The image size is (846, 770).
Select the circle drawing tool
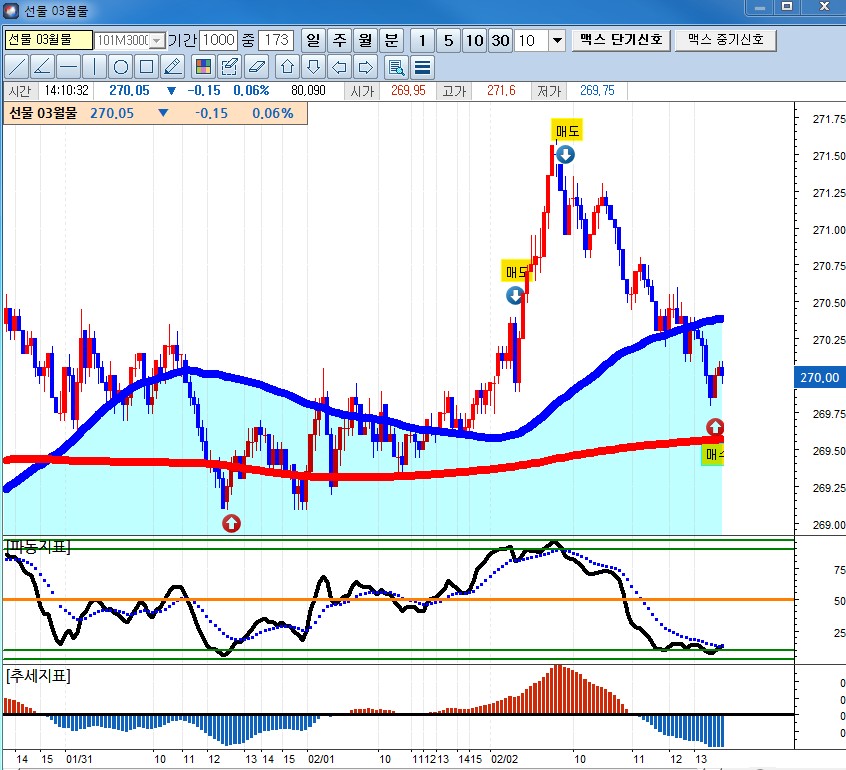[121, 67]
